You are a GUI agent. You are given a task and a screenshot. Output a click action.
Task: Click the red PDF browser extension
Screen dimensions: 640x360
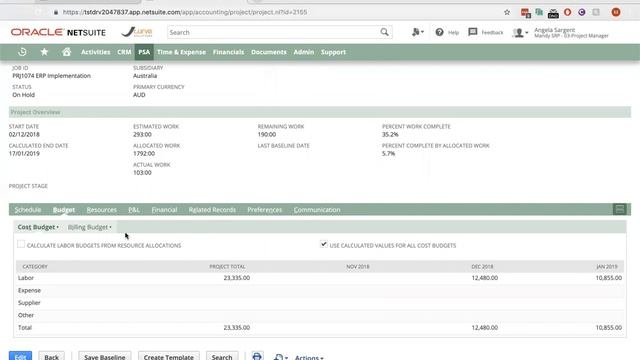[x=526, y=13]
